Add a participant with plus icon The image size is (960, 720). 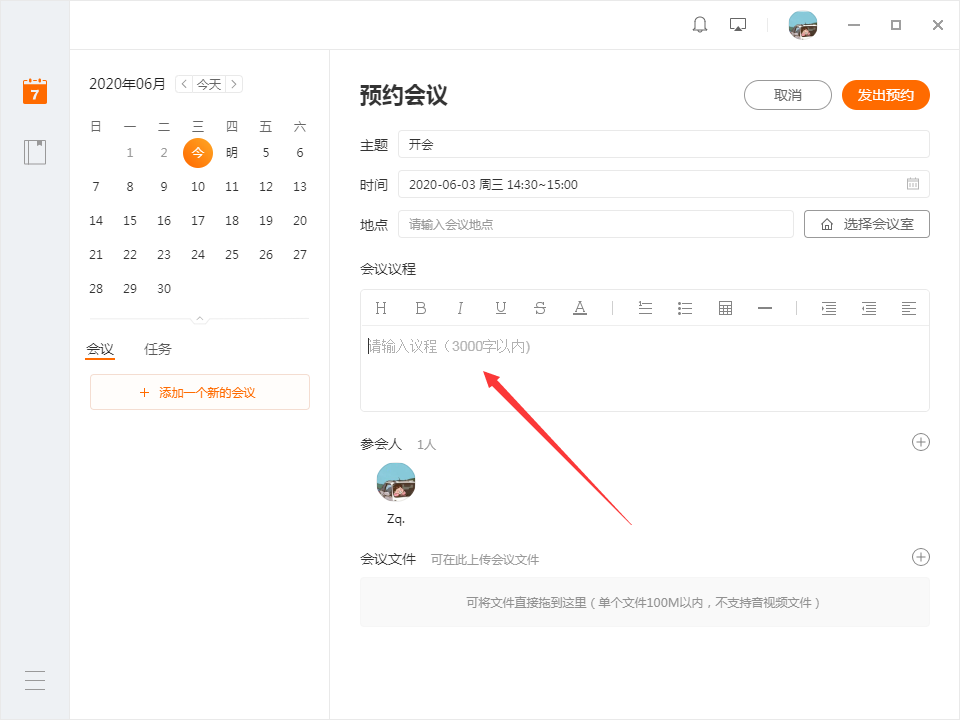921,442
